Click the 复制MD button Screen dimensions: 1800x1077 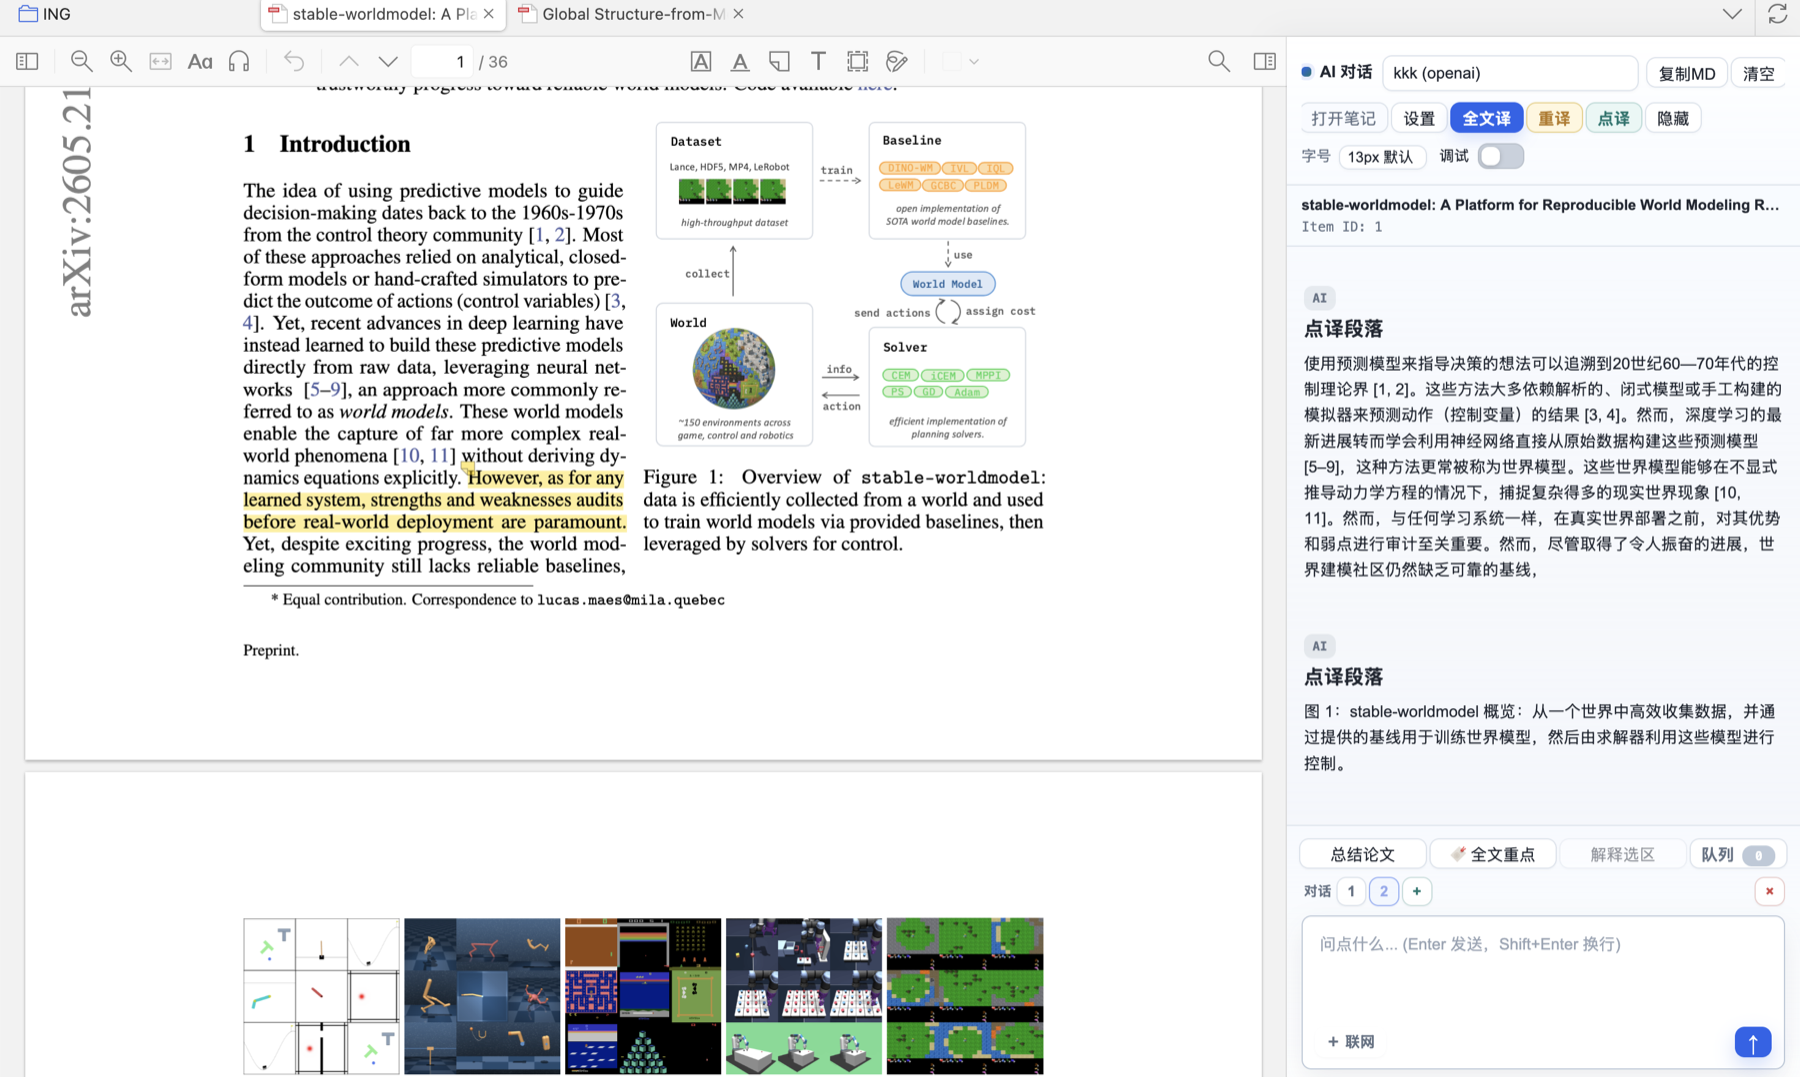[1686, 73]
